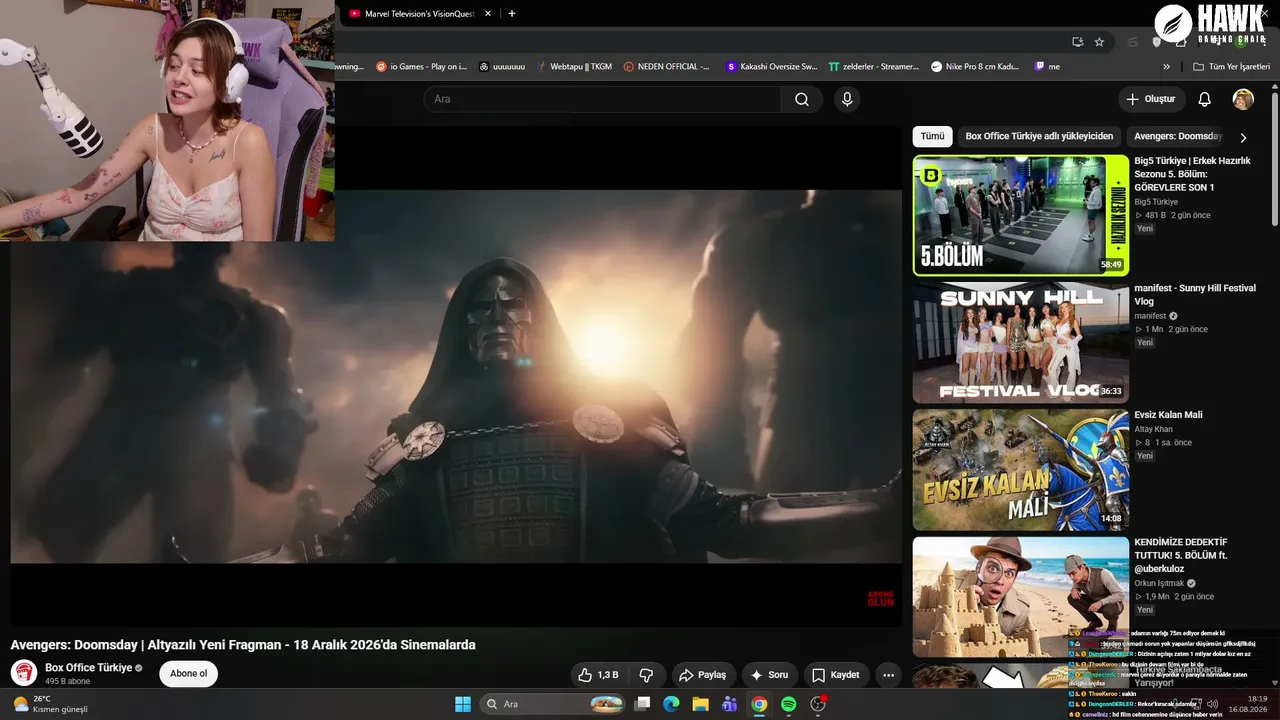Open the Windows Start menu
This screenshot has height=720, width=1280.
click(463, 704)
